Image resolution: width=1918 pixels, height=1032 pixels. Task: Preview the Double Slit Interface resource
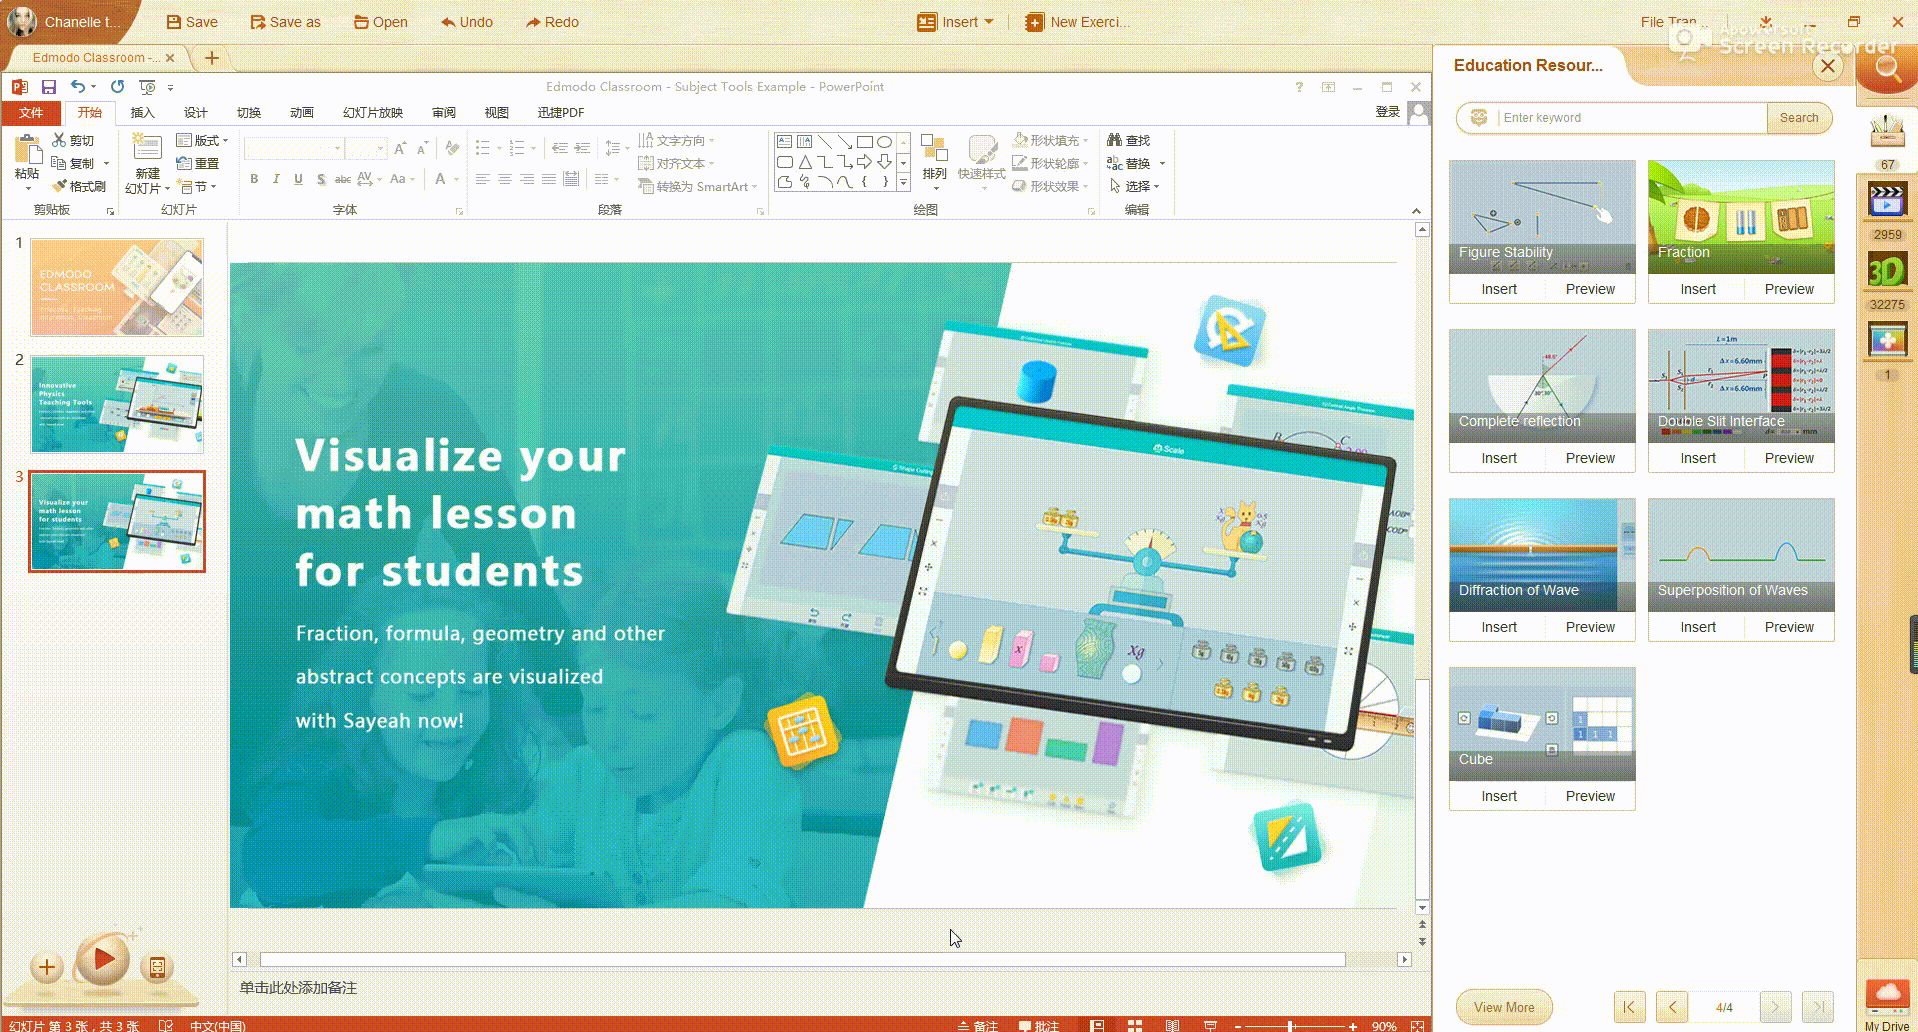1789,458
